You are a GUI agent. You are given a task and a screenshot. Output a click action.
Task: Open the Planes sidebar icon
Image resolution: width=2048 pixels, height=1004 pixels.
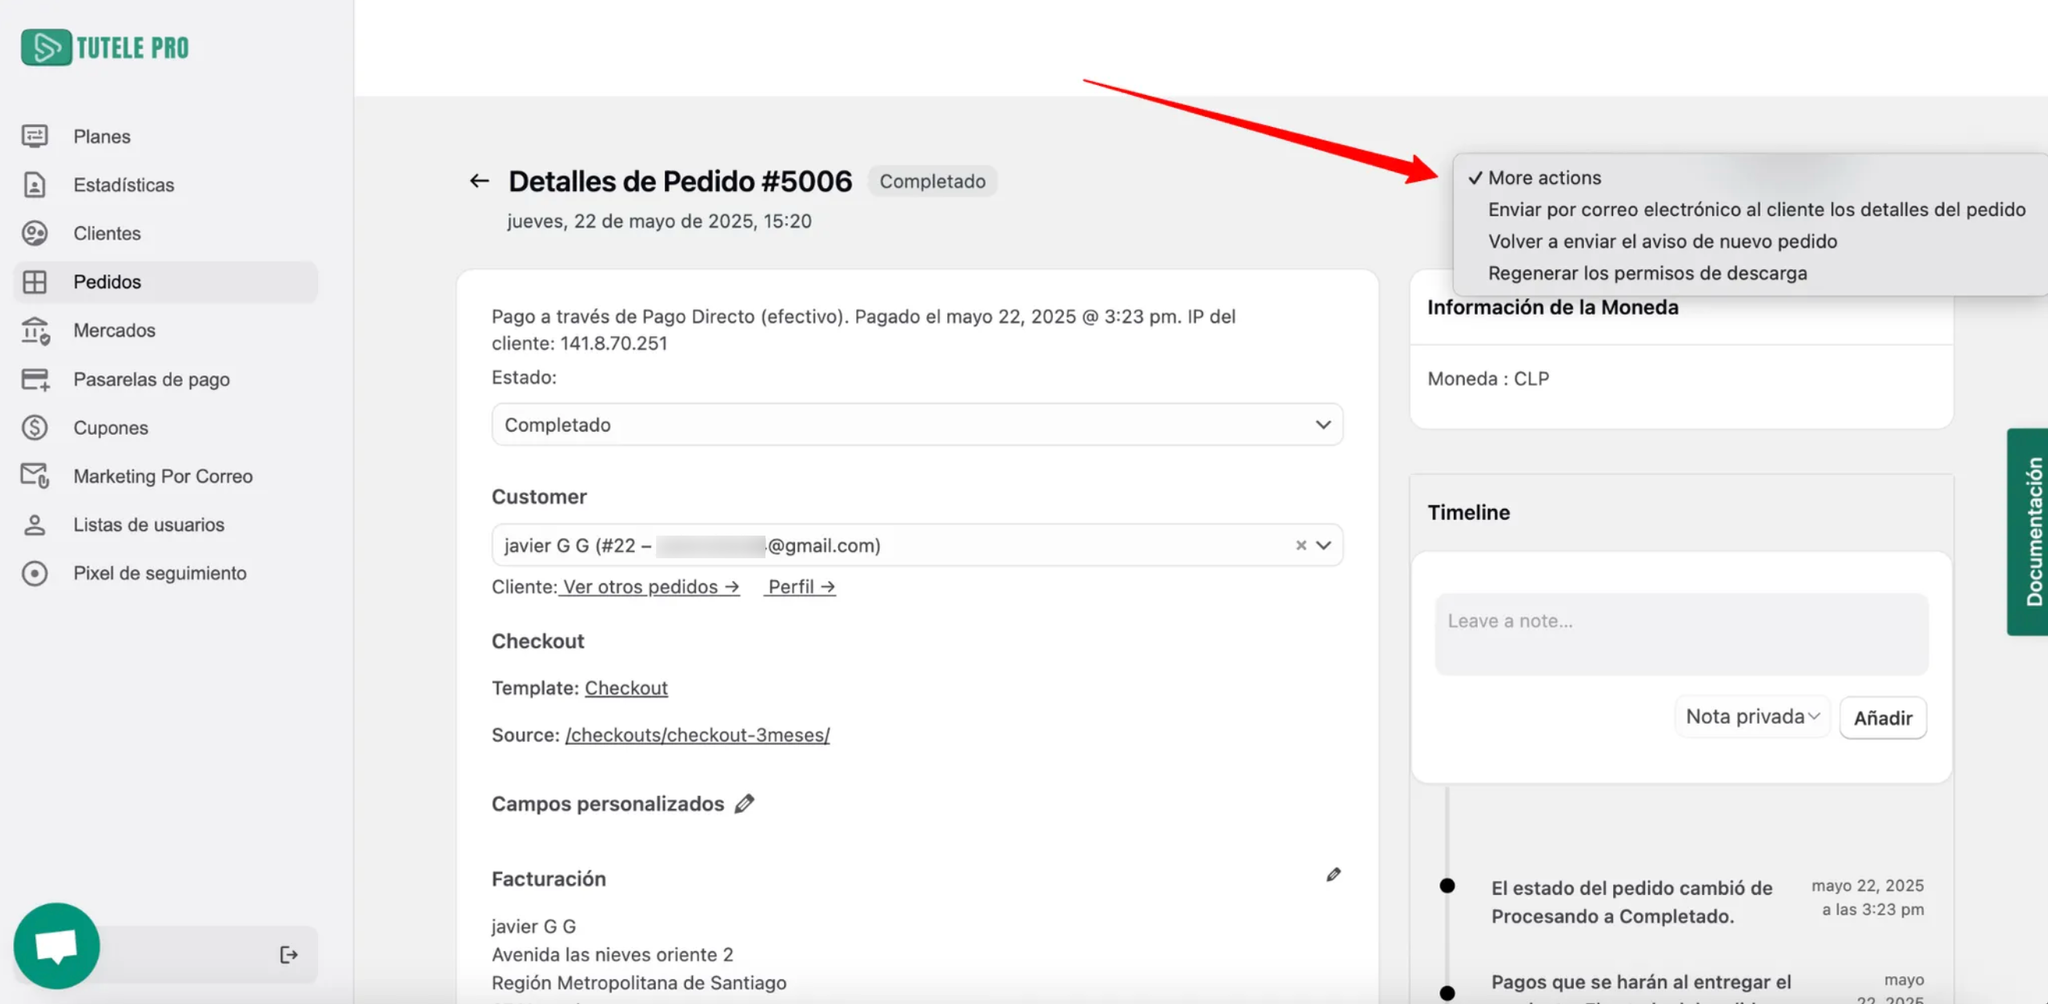coord(35,136)
